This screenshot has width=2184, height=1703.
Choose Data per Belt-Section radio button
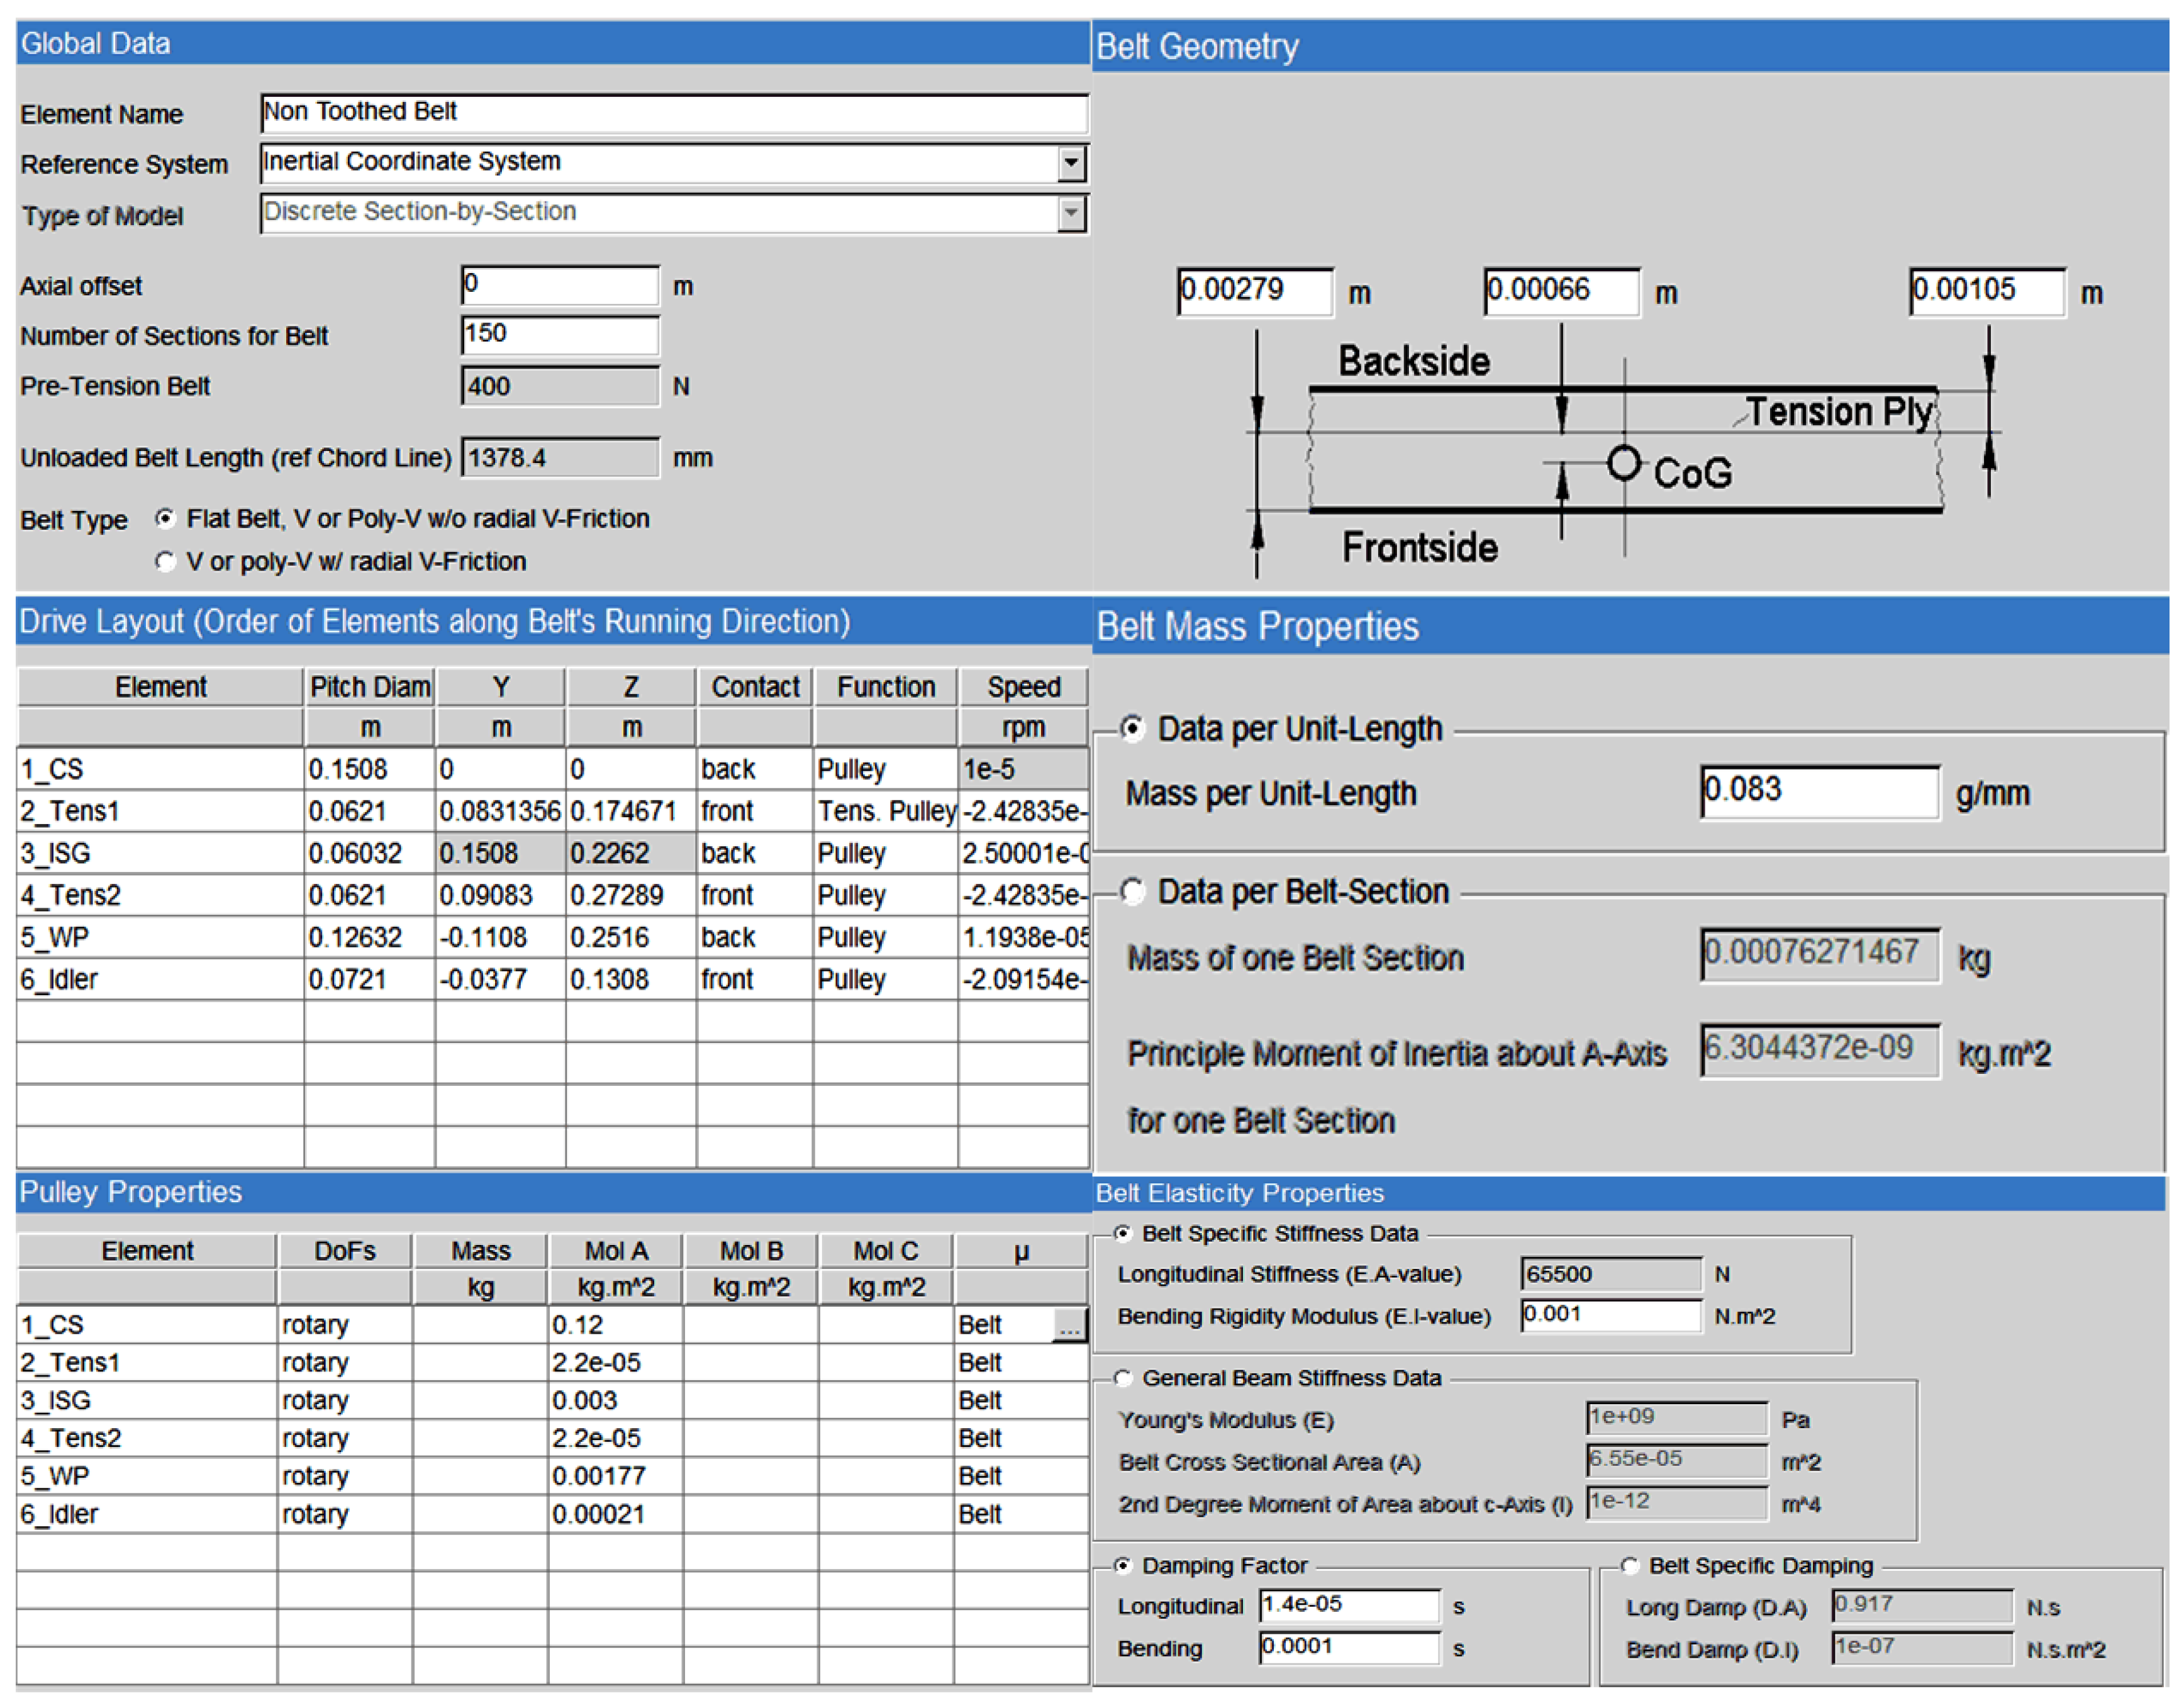click(x=1132, y=891)
